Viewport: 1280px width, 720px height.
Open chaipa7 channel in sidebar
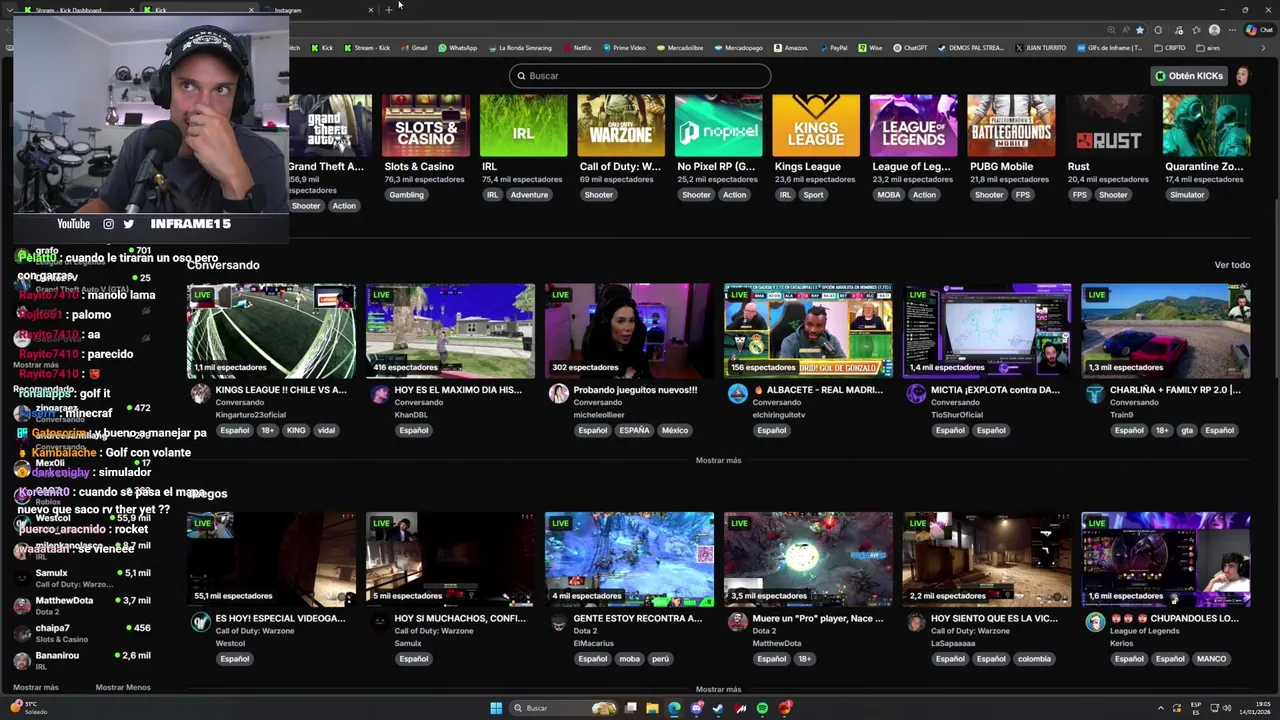pyautogui.click(x=82, y=633)
